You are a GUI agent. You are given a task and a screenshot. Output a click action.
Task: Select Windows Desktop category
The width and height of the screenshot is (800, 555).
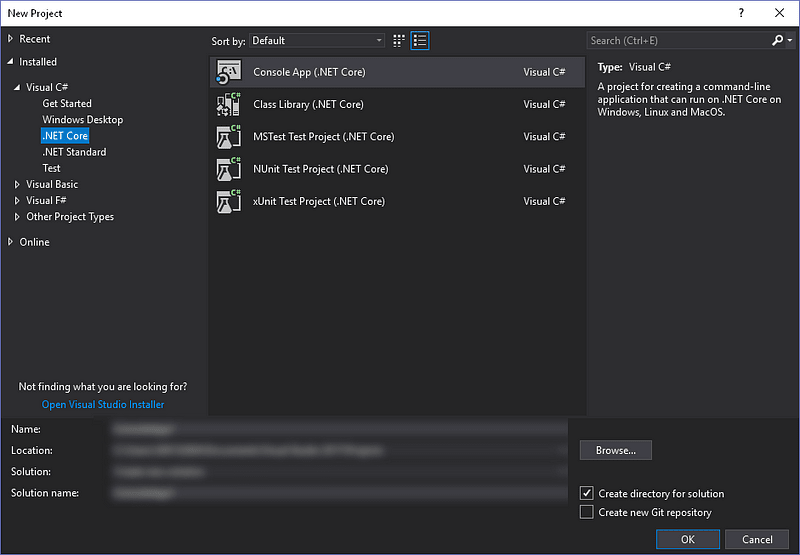coord(83,120)
